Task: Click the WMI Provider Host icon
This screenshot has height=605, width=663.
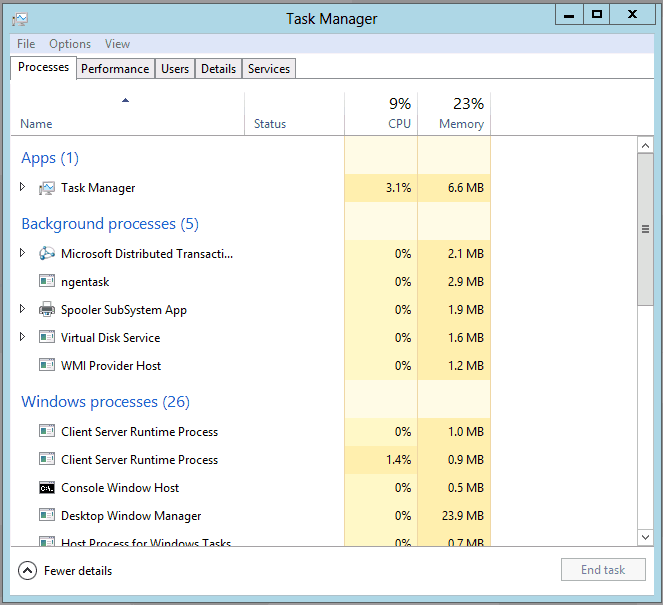Action: pos(47,366)
